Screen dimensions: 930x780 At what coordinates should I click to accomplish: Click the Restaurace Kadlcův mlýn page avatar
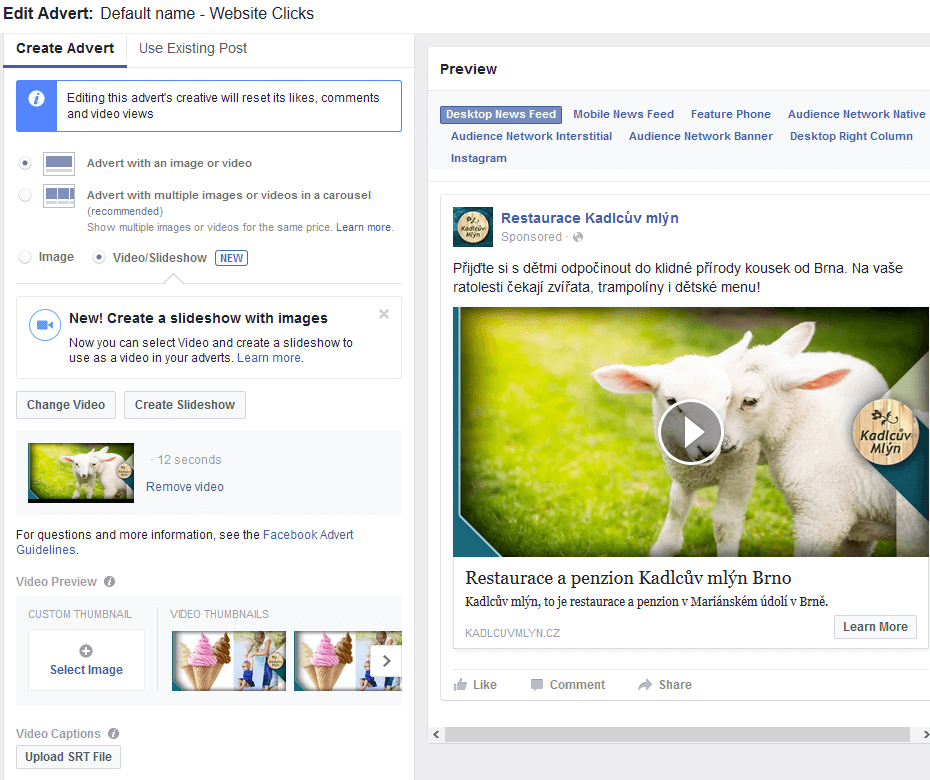click(x=473, y=227)
